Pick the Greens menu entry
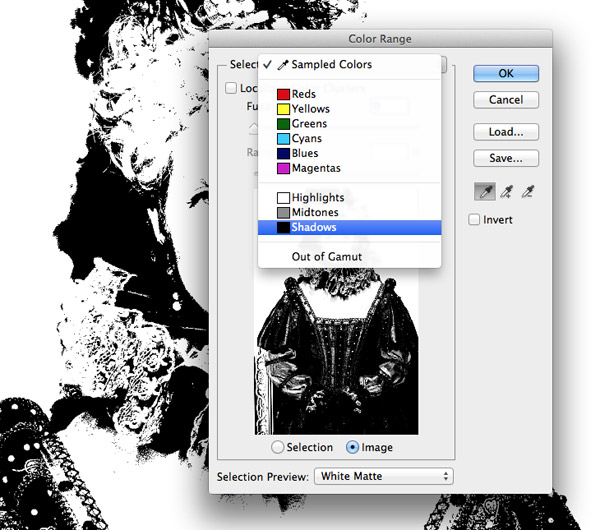Screen dimensions: 600x530 click(x=309, y=124)
